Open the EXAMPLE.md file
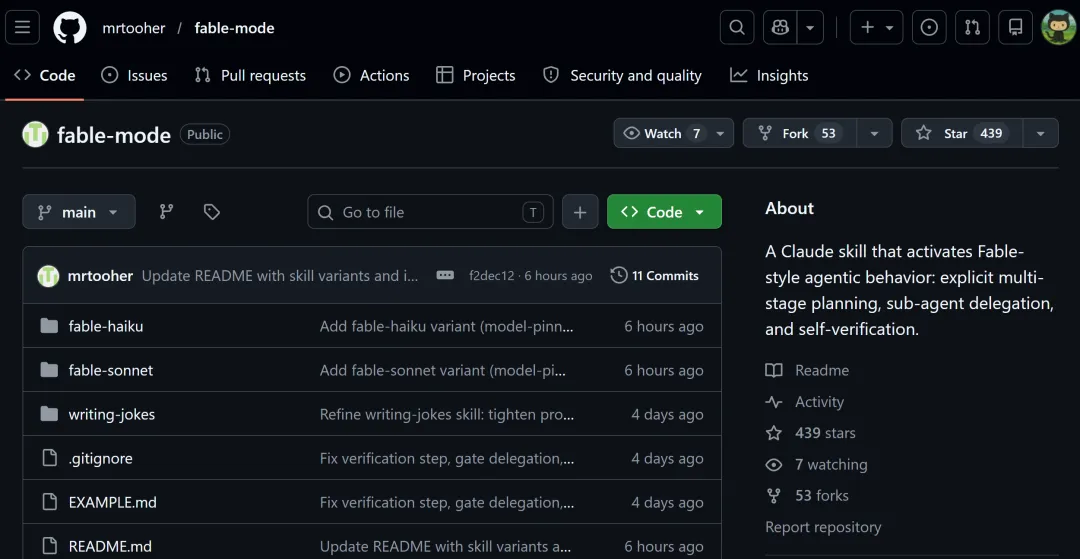 (x=113, y=503)
